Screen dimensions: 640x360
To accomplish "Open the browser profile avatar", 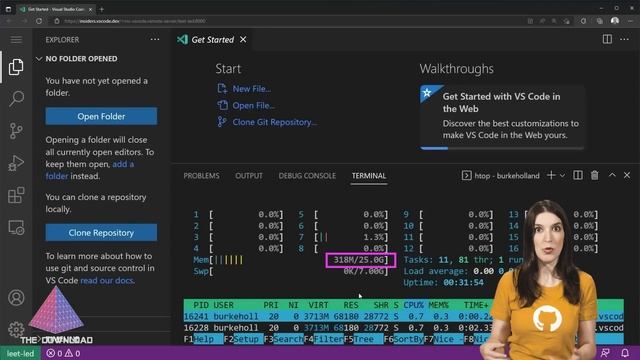I will (x=615, y=21).
